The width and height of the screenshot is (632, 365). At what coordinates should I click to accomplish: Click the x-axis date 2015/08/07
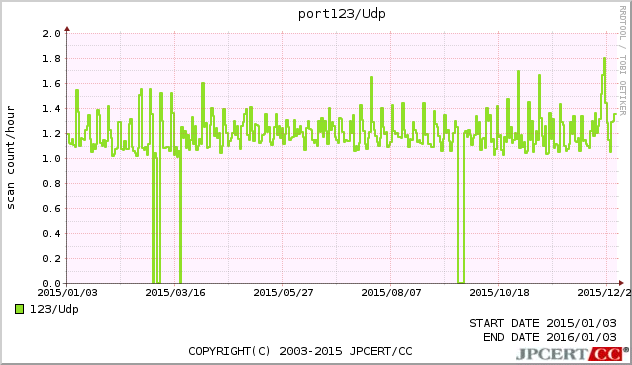click(391, 292)
